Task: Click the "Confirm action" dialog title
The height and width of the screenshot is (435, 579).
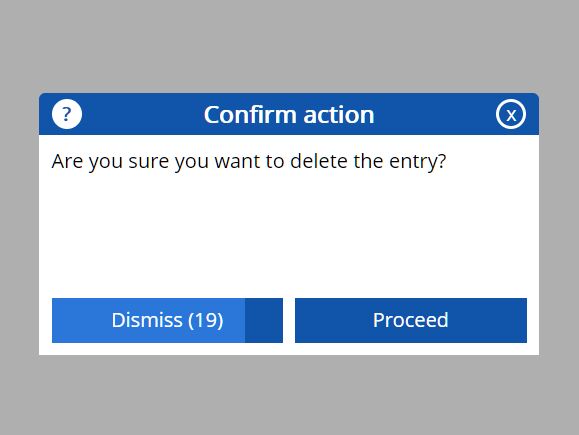Action: click(x=289, y=114)
